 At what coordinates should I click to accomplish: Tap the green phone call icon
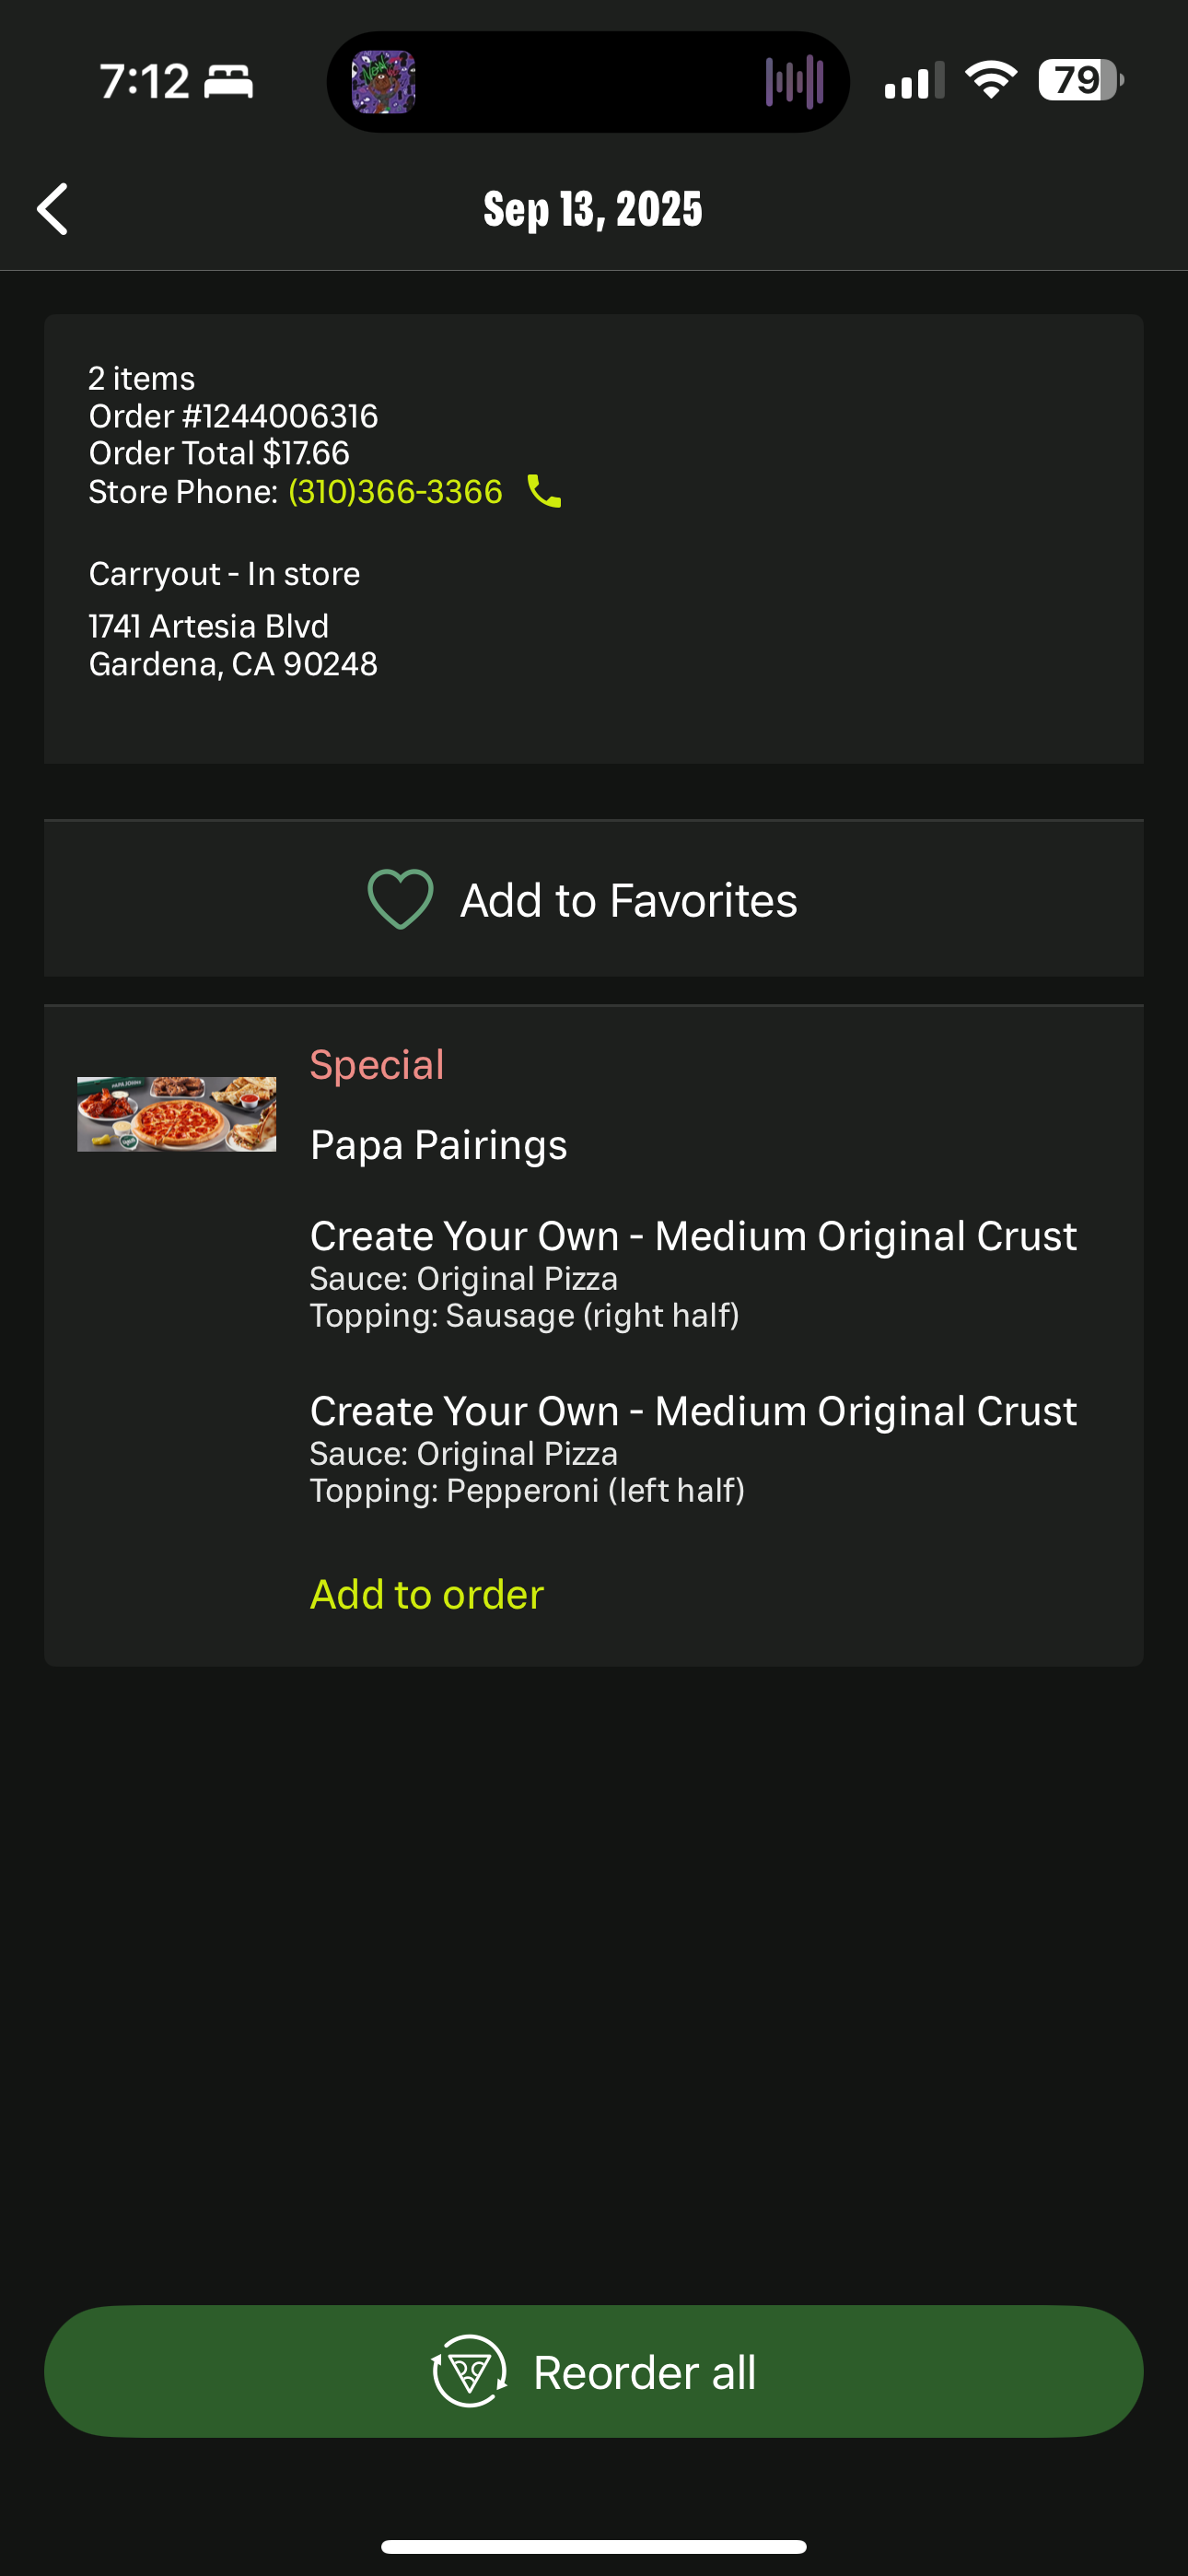pyautogui.click(x=544, y=491)
